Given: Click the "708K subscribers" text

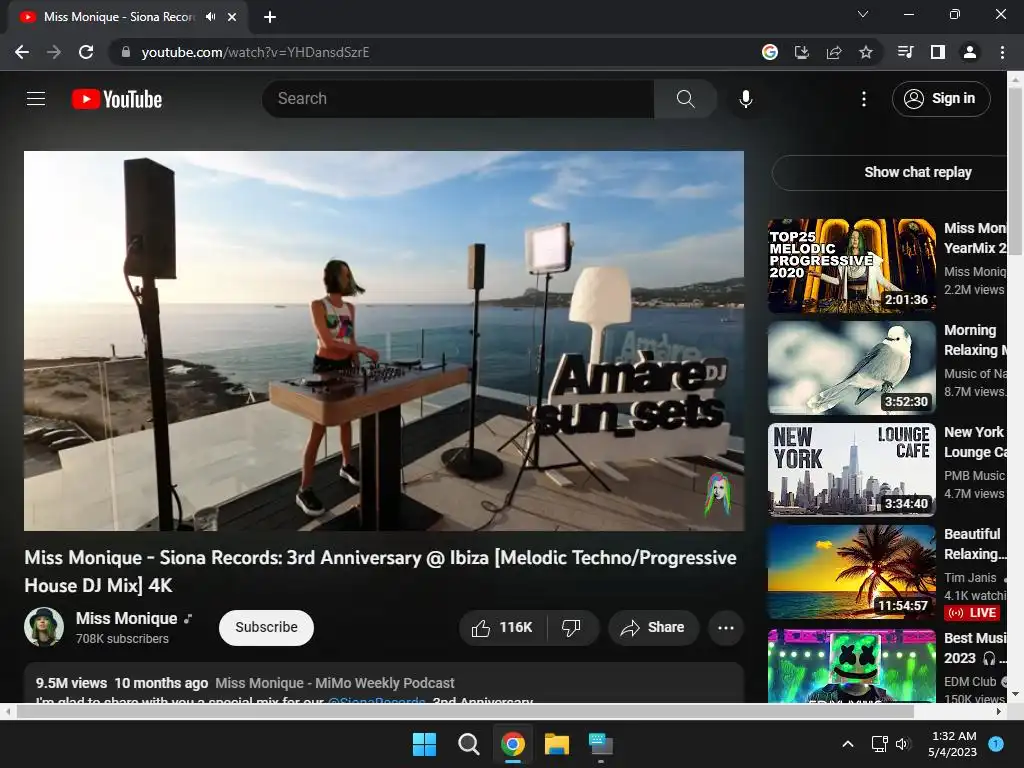Looking at the screenshot, I should 122,639.
